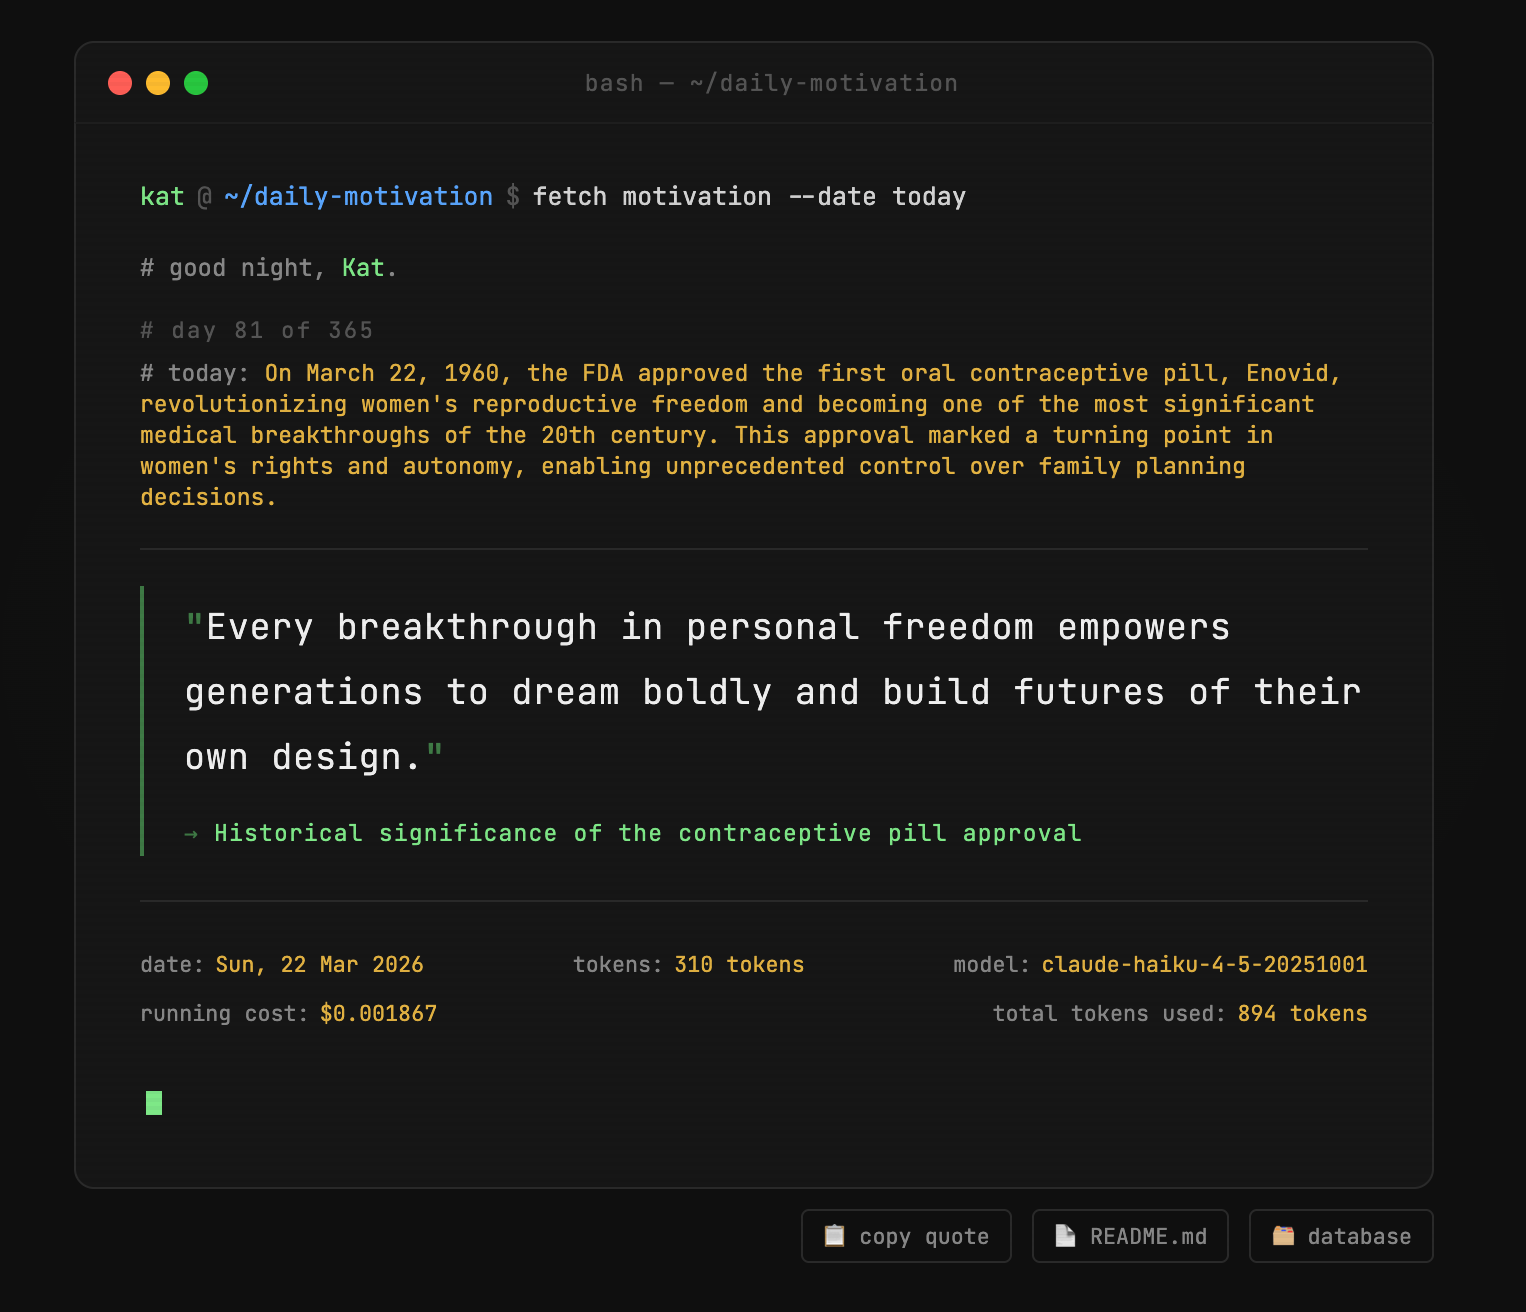Viewport: 1526px width, 1312px height.
Task: Click the date value Sun, 22 Mar 2026
Action: (319, 965)
